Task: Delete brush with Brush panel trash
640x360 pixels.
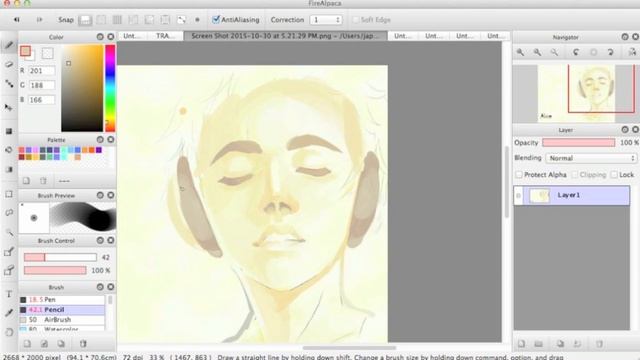Action: tap(83, 344)
